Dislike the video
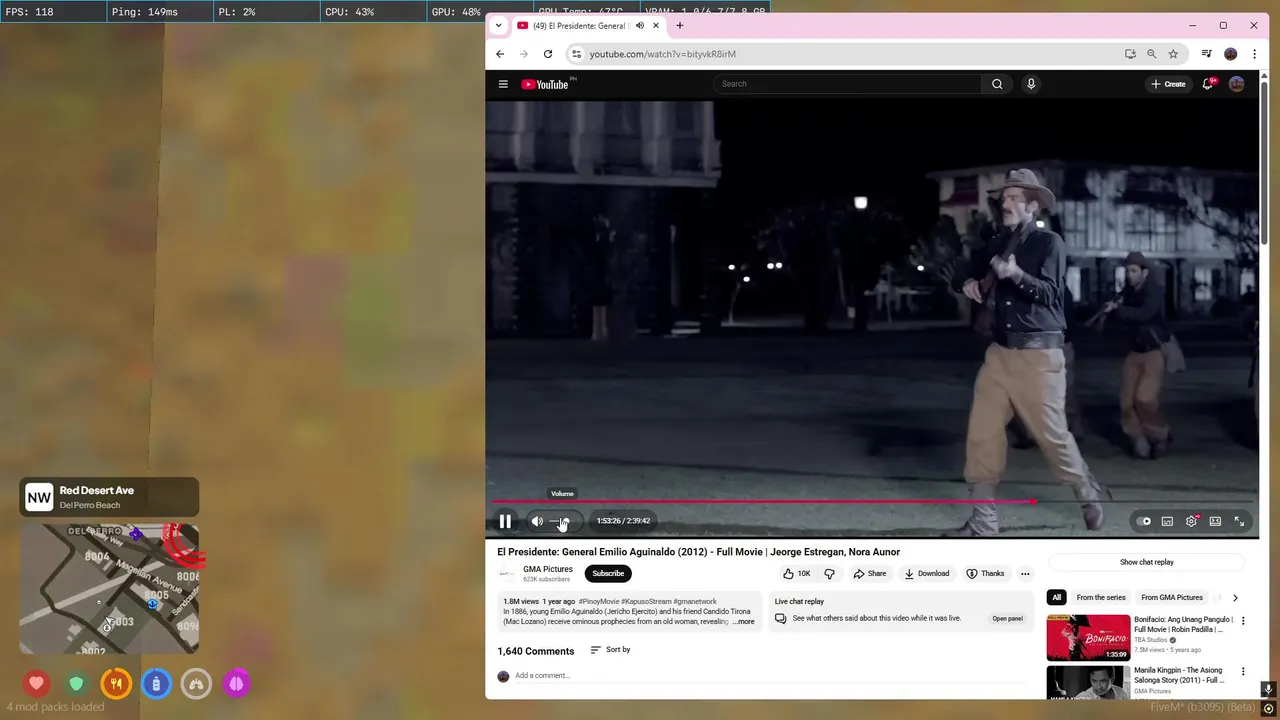Viewport: 1280px width, 720px height. (x=829, y=574)
